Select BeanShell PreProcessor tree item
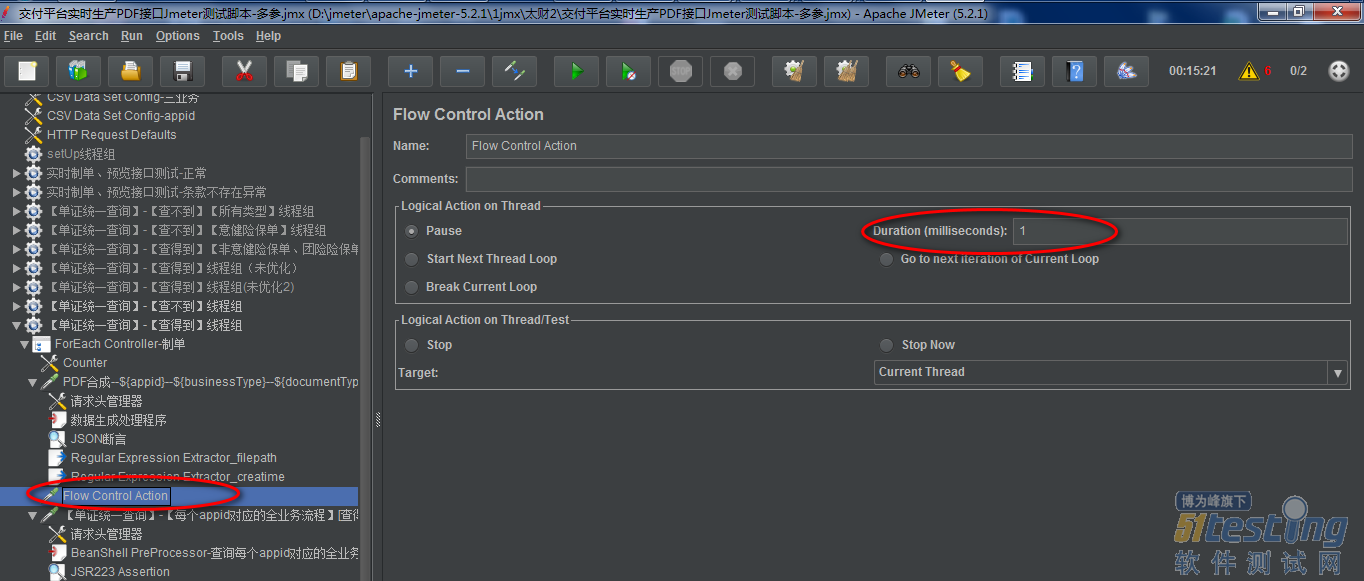Image resolution: width=1364 pixels, height=581 pixels. tap(214, 553)
